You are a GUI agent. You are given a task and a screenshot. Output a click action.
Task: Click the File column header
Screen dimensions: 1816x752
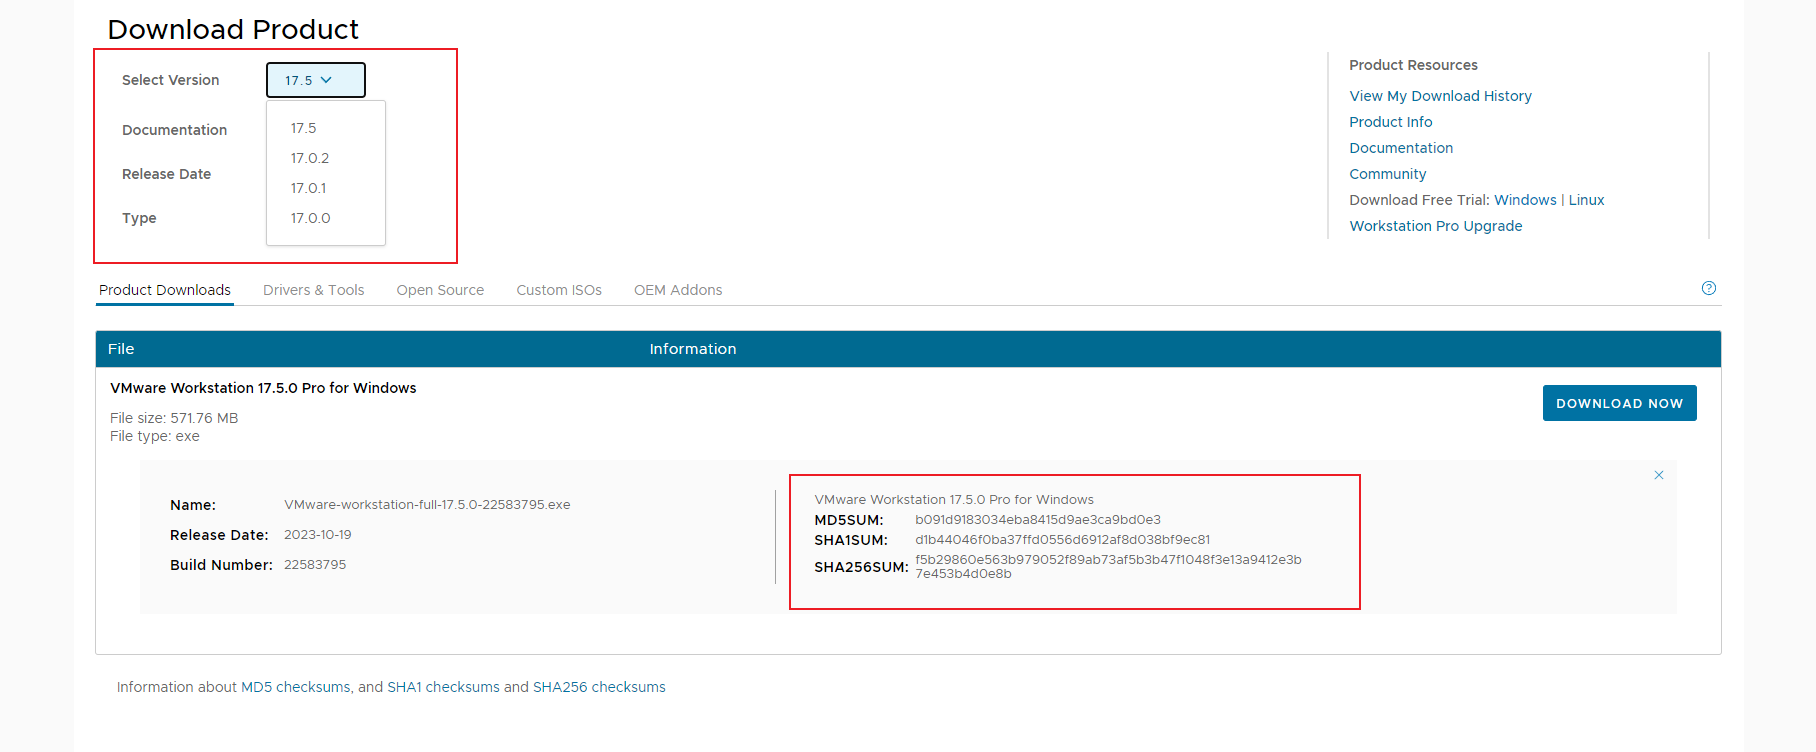click(x=121, y=349)
